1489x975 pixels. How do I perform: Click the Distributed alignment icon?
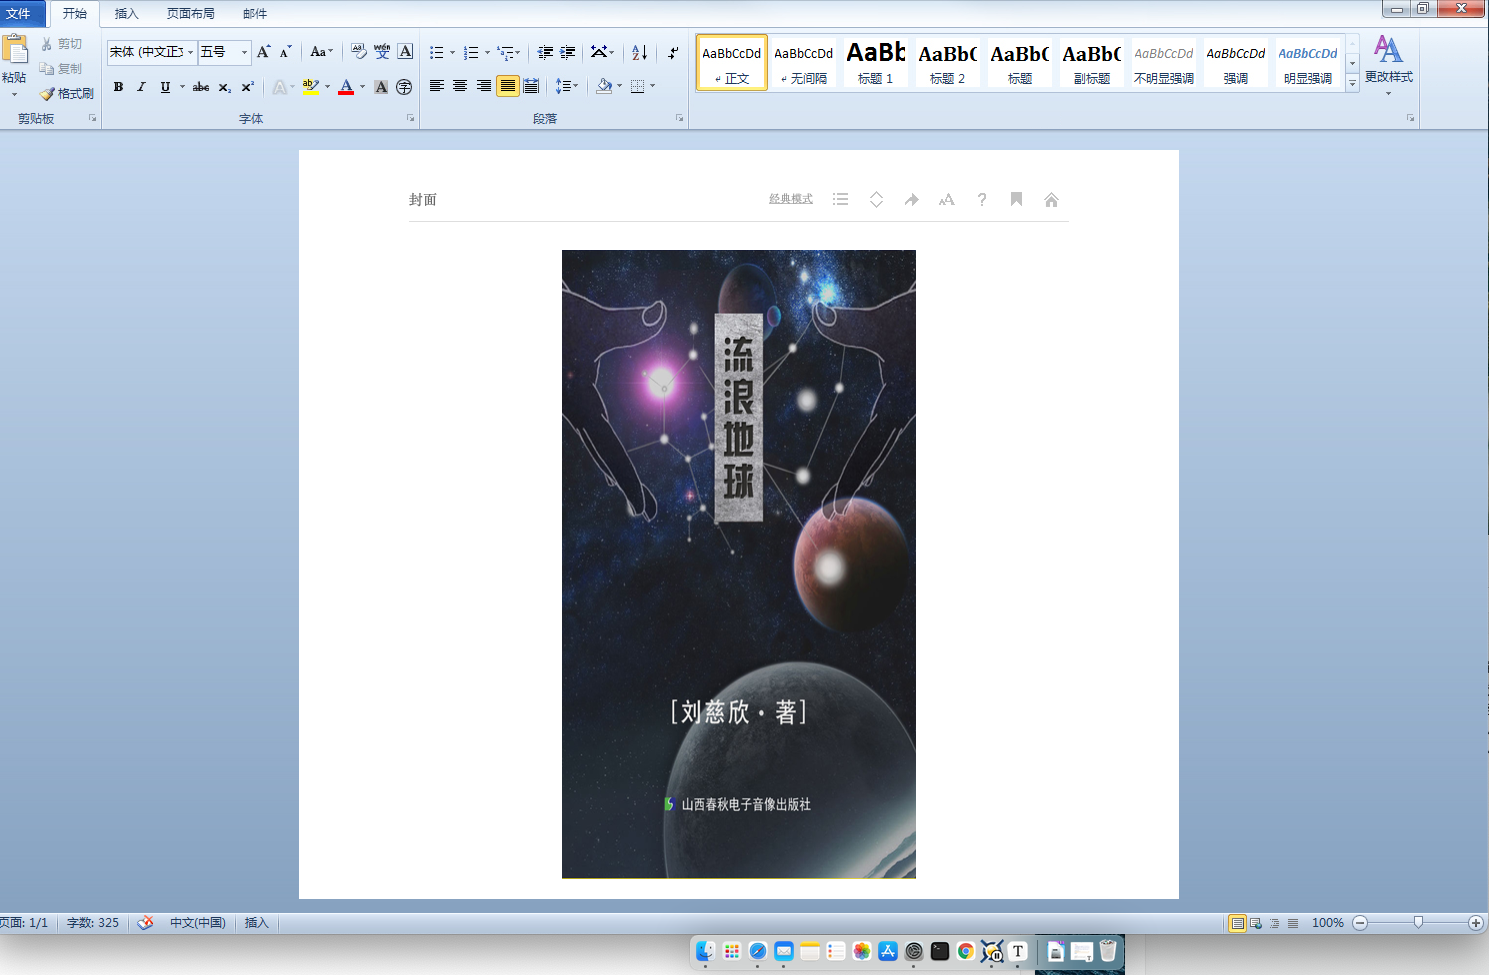(531, 86)
